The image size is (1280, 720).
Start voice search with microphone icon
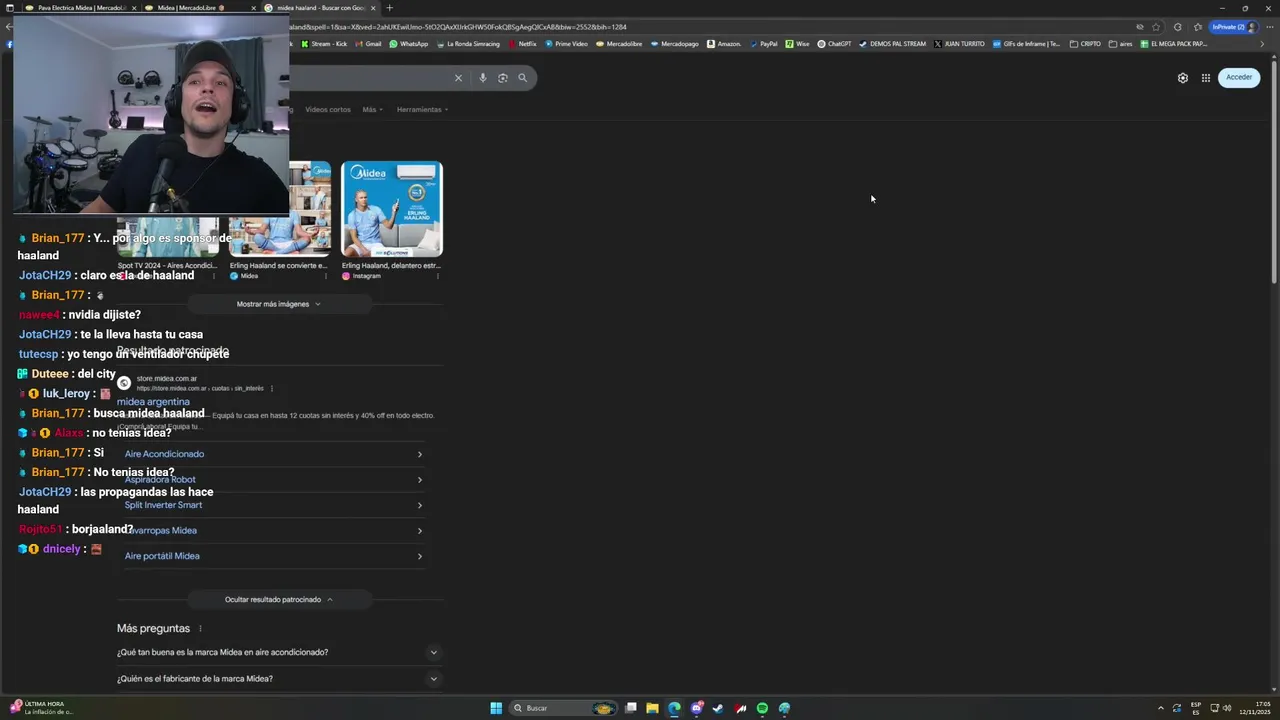tap(482, 78)
